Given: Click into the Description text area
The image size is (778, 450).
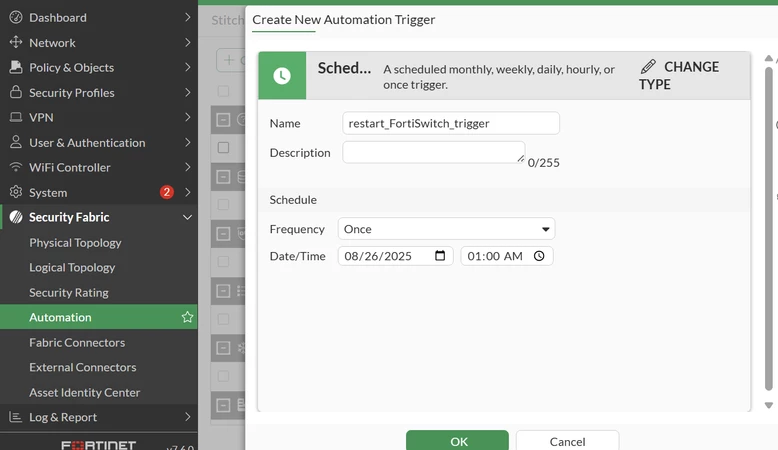Looking at the screenshot, I should [434, 152].
